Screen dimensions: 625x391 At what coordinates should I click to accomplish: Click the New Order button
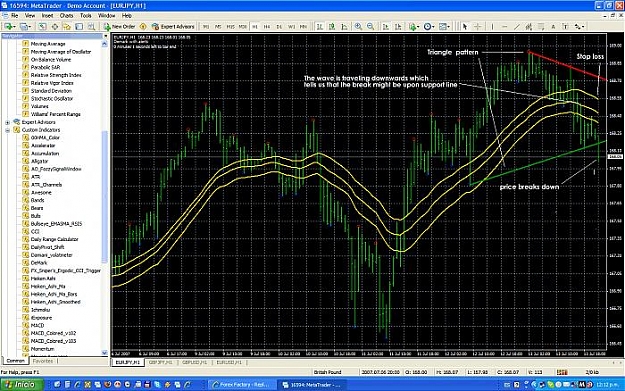[x=120, y=26]
